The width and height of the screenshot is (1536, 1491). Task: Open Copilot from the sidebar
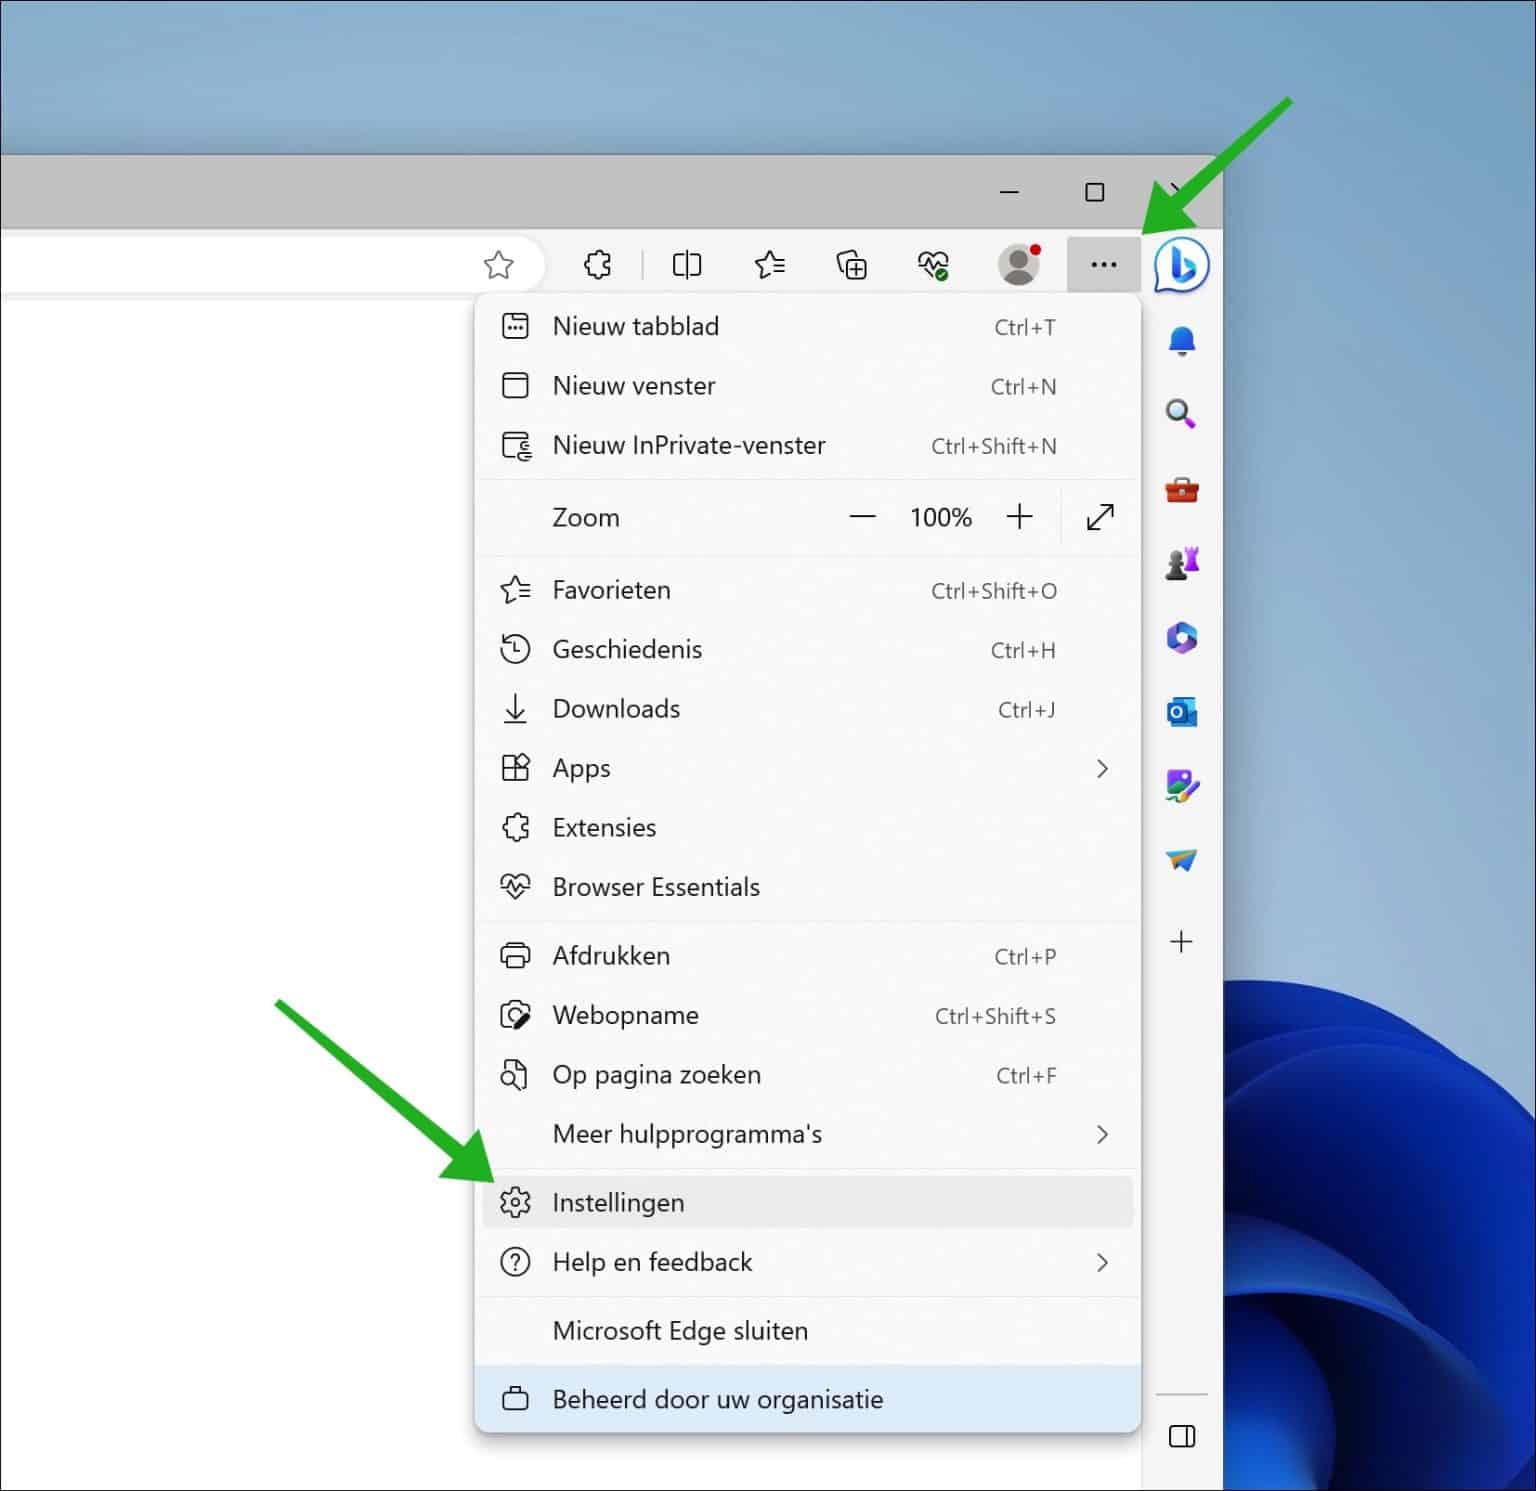coord(1181,265)
